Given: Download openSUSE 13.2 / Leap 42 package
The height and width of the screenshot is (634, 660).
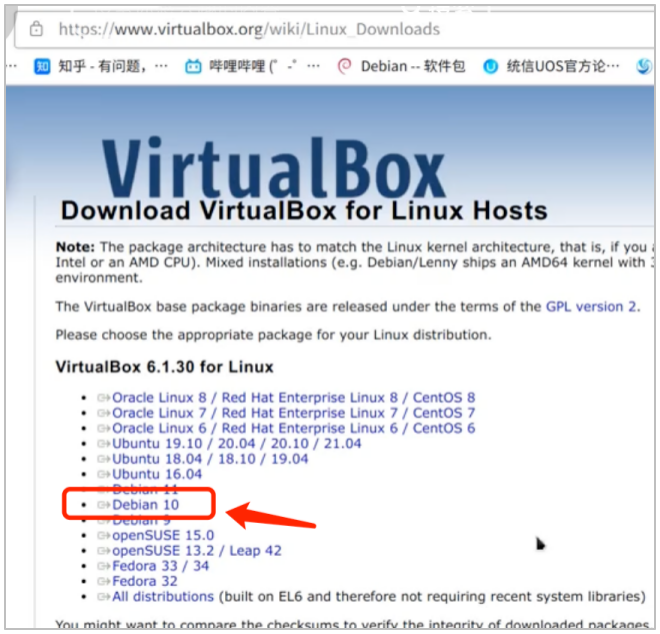Looking at the screenshot, I should 197,551.
